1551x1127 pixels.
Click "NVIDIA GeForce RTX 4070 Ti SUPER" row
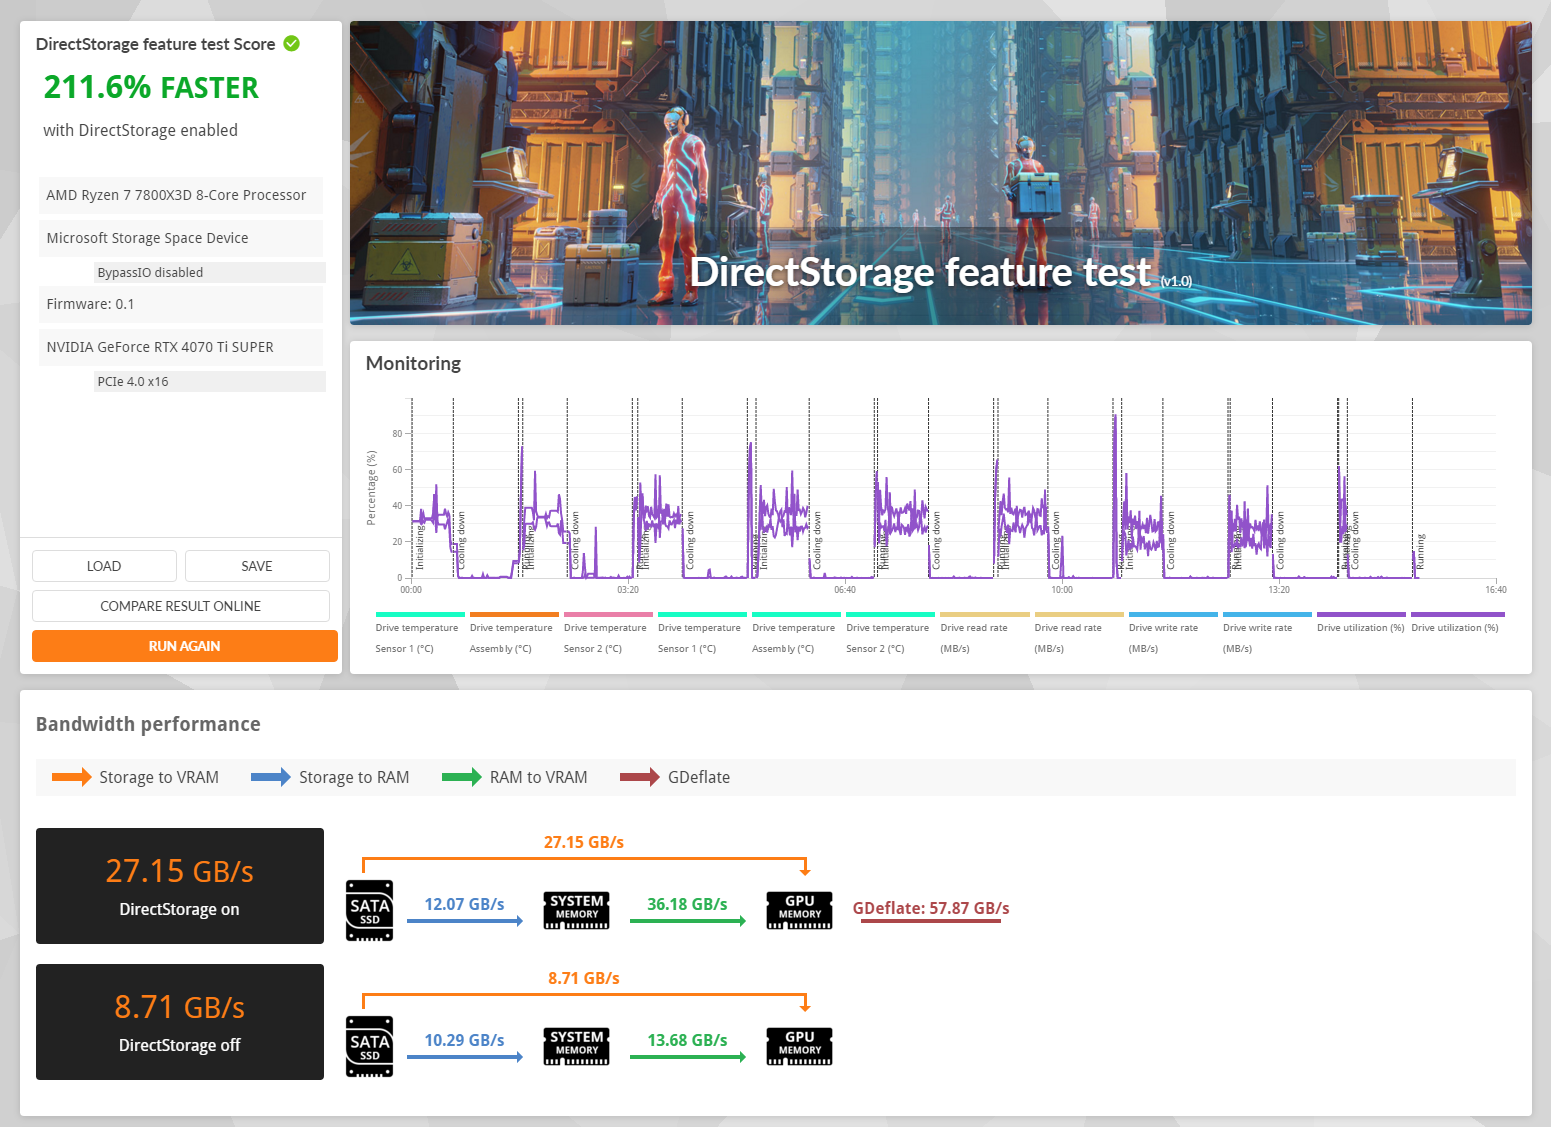click(x=181, y=347)
